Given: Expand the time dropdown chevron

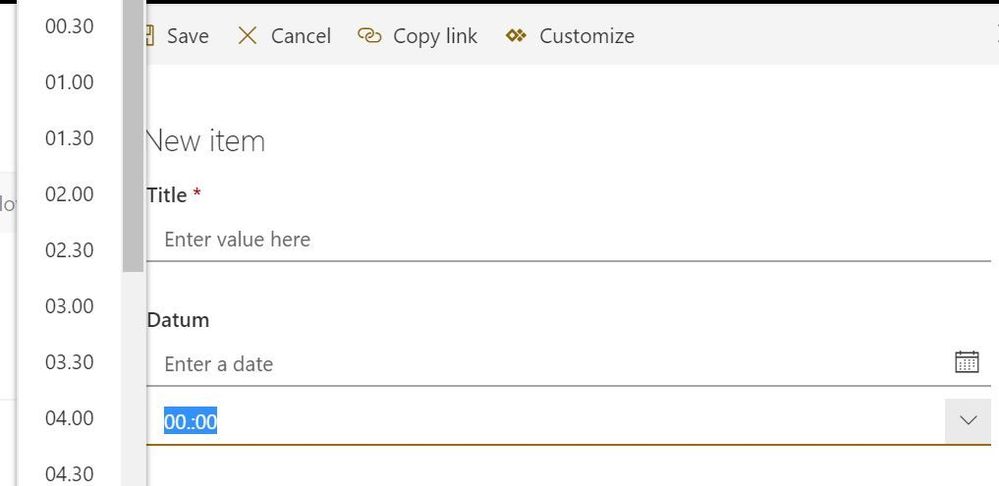Looking at the screenshot, I should click(x=967, y=421).
